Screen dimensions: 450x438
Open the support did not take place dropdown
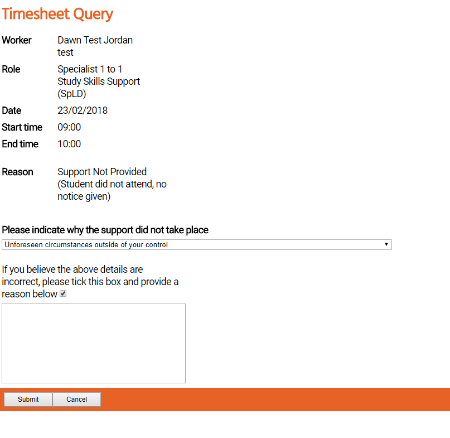click(x=196, y=244)
